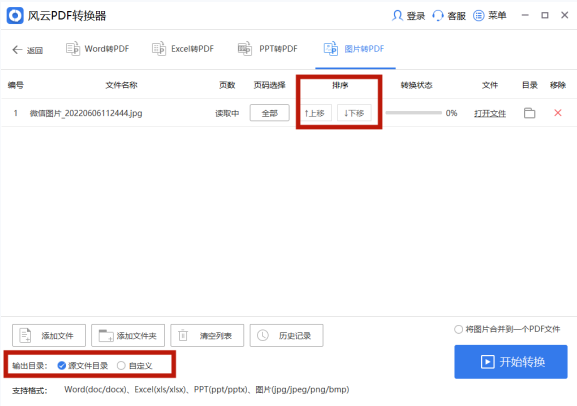Open the 菜单 menu
The image size is (577, 406).
490,15
